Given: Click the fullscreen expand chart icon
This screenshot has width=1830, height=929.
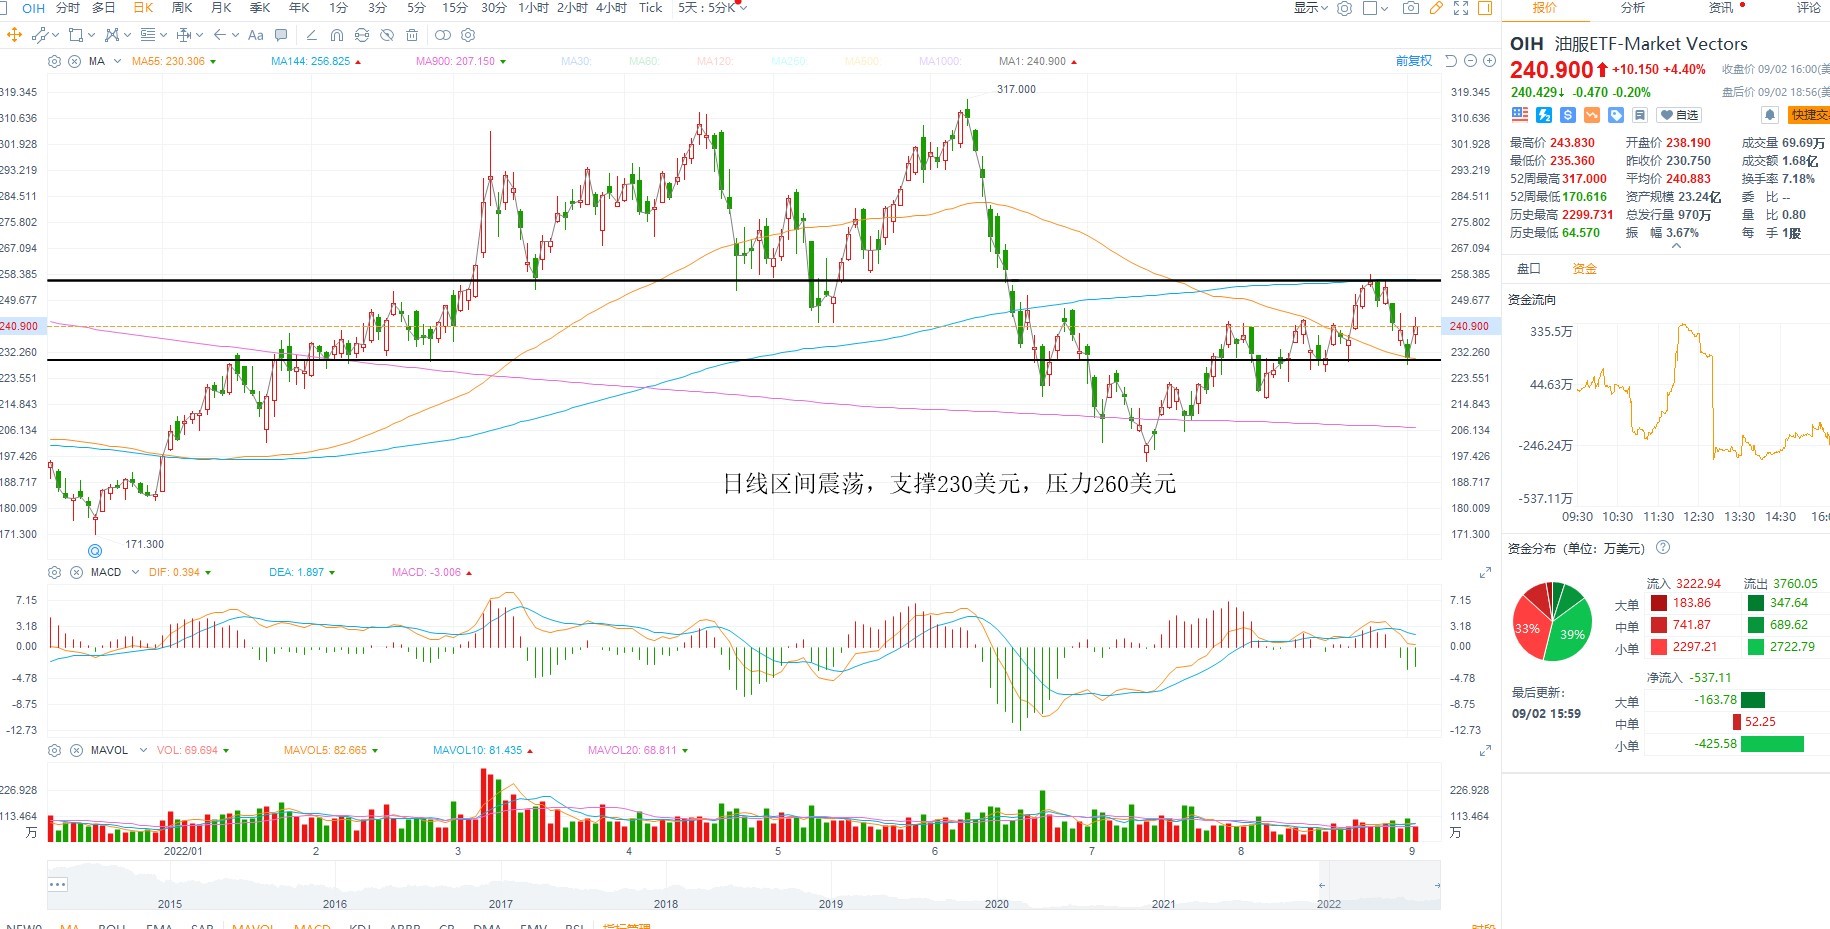Looking at the screenshot, I should pyautogui.click(x=1461, y=8).
